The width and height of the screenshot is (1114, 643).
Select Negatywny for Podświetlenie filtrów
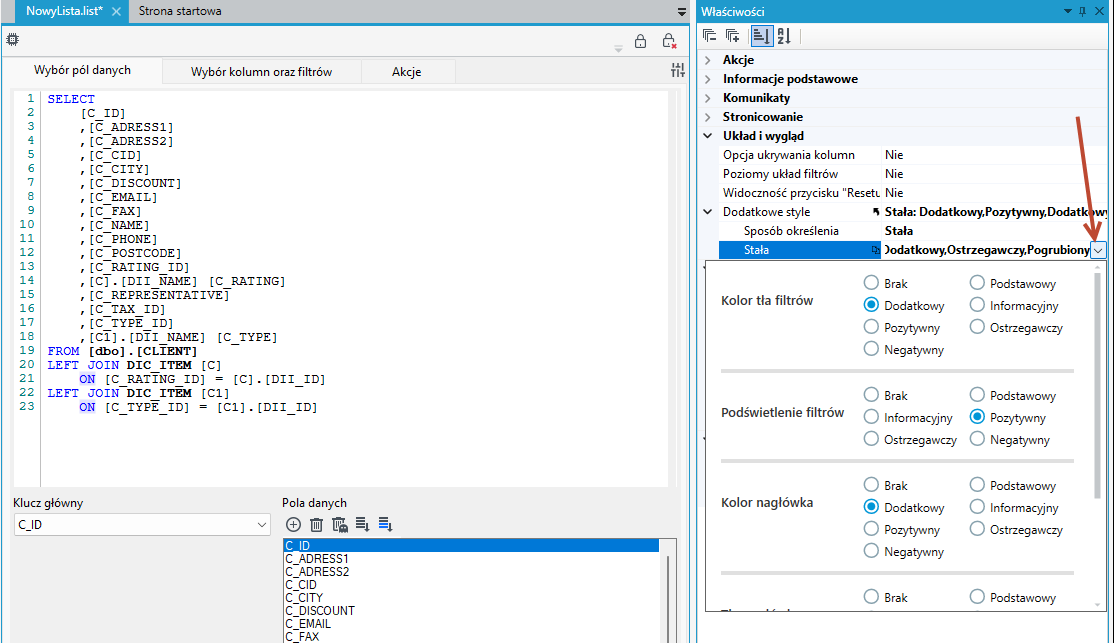coord(1010,439)
